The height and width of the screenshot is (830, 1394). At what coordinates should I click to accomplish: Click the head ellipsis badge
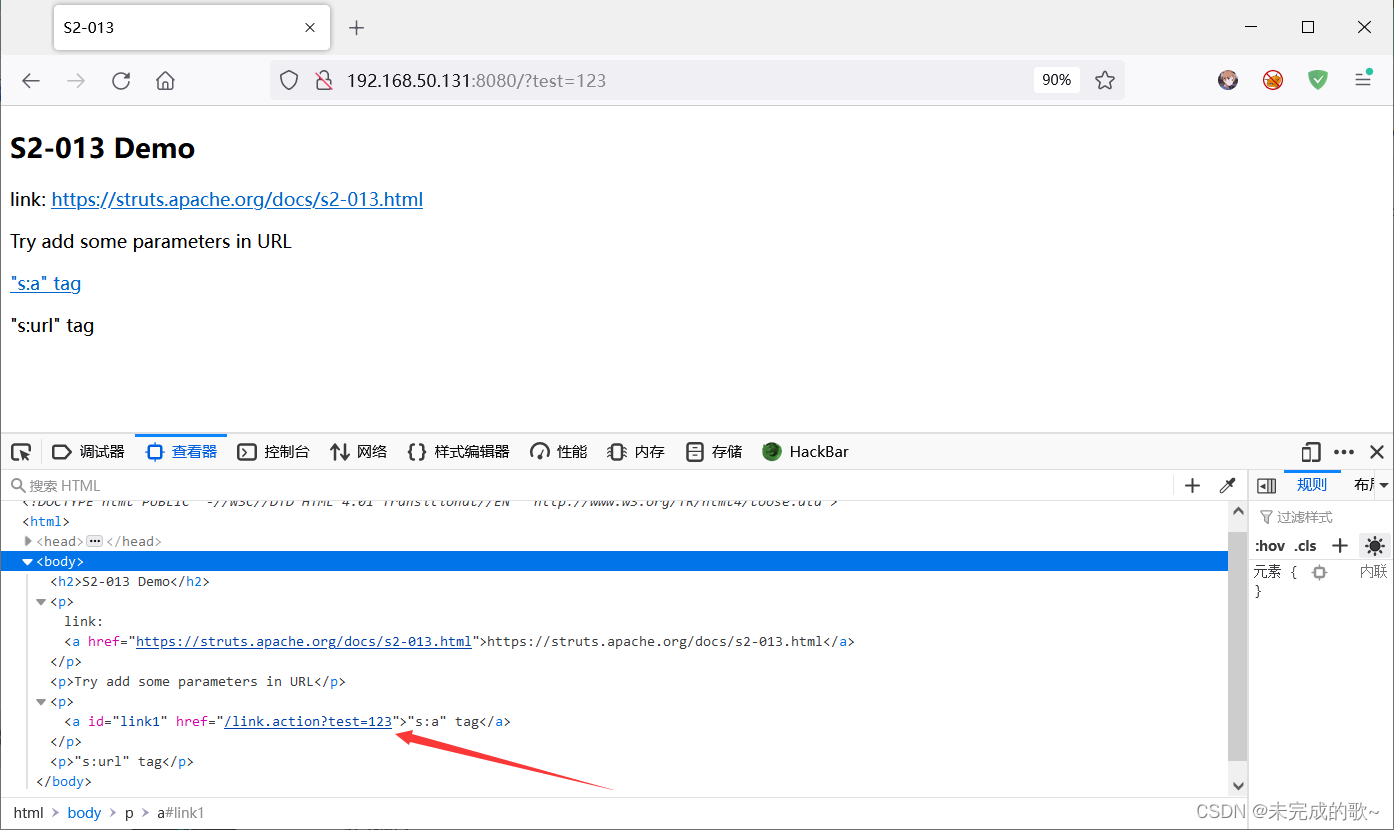tap(95, 541)
